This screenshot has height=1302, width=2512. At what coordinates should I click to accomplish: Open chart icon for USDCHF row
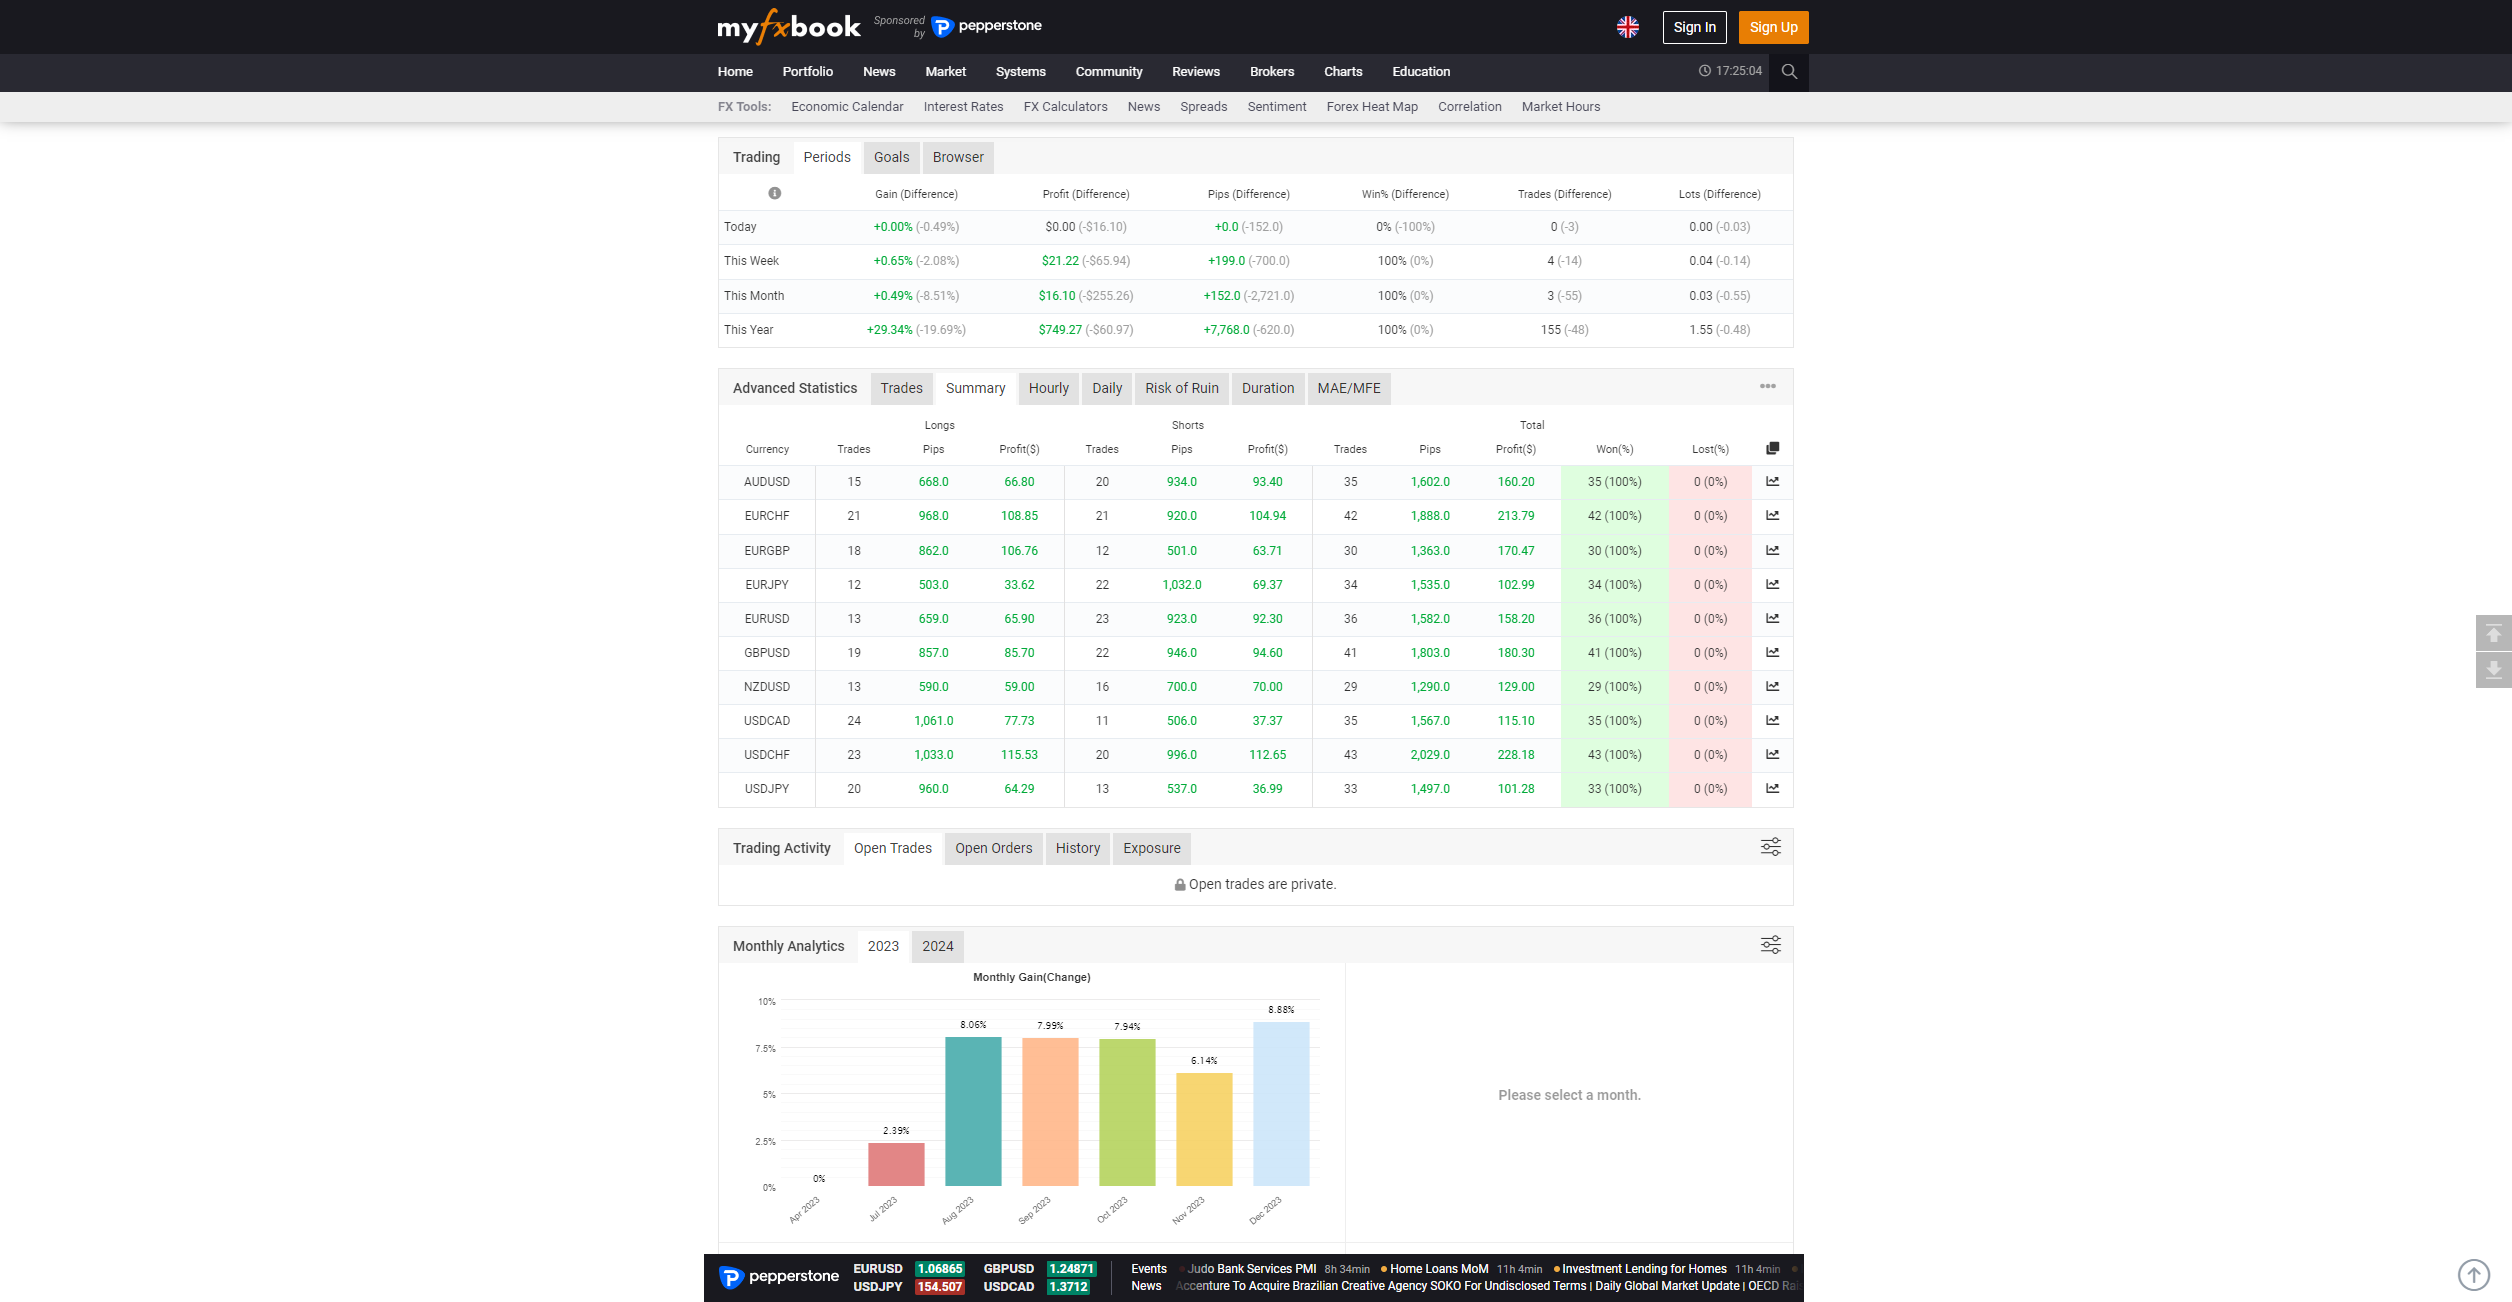1772,754
